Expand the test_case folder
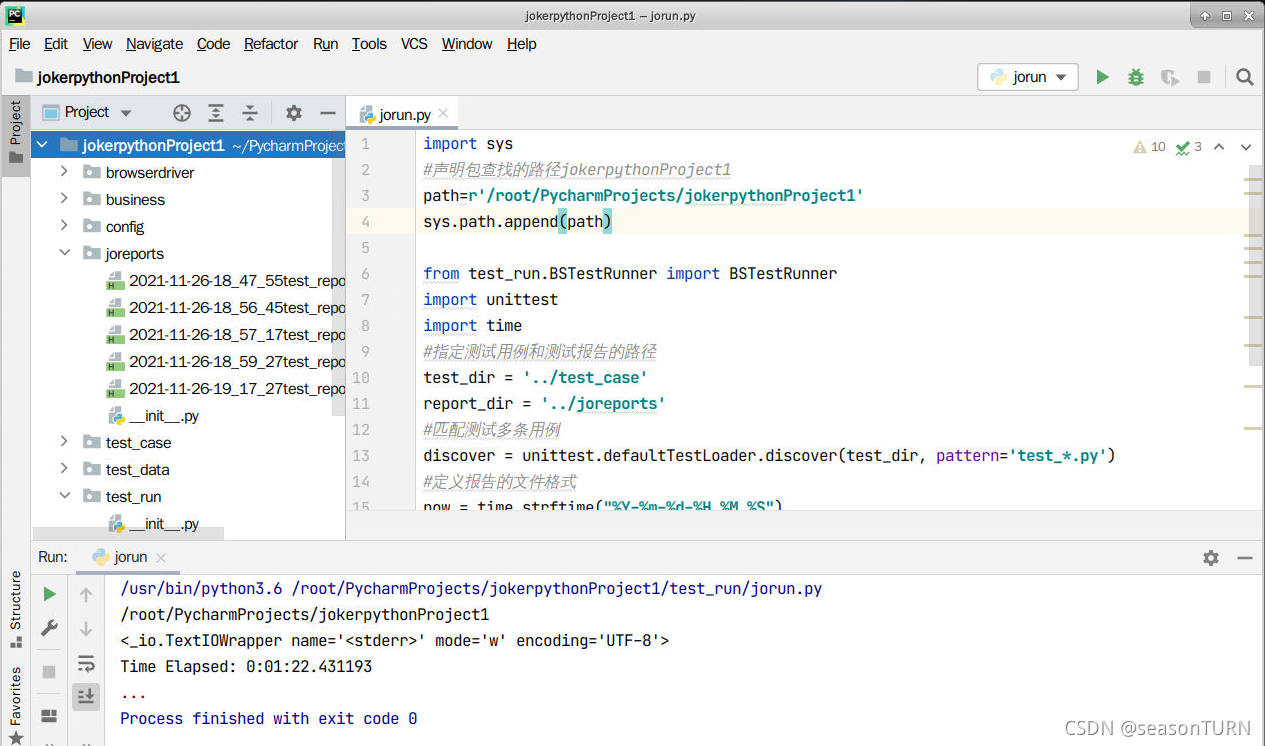This screenshot has height=746, width=1265. pos(65,442)
